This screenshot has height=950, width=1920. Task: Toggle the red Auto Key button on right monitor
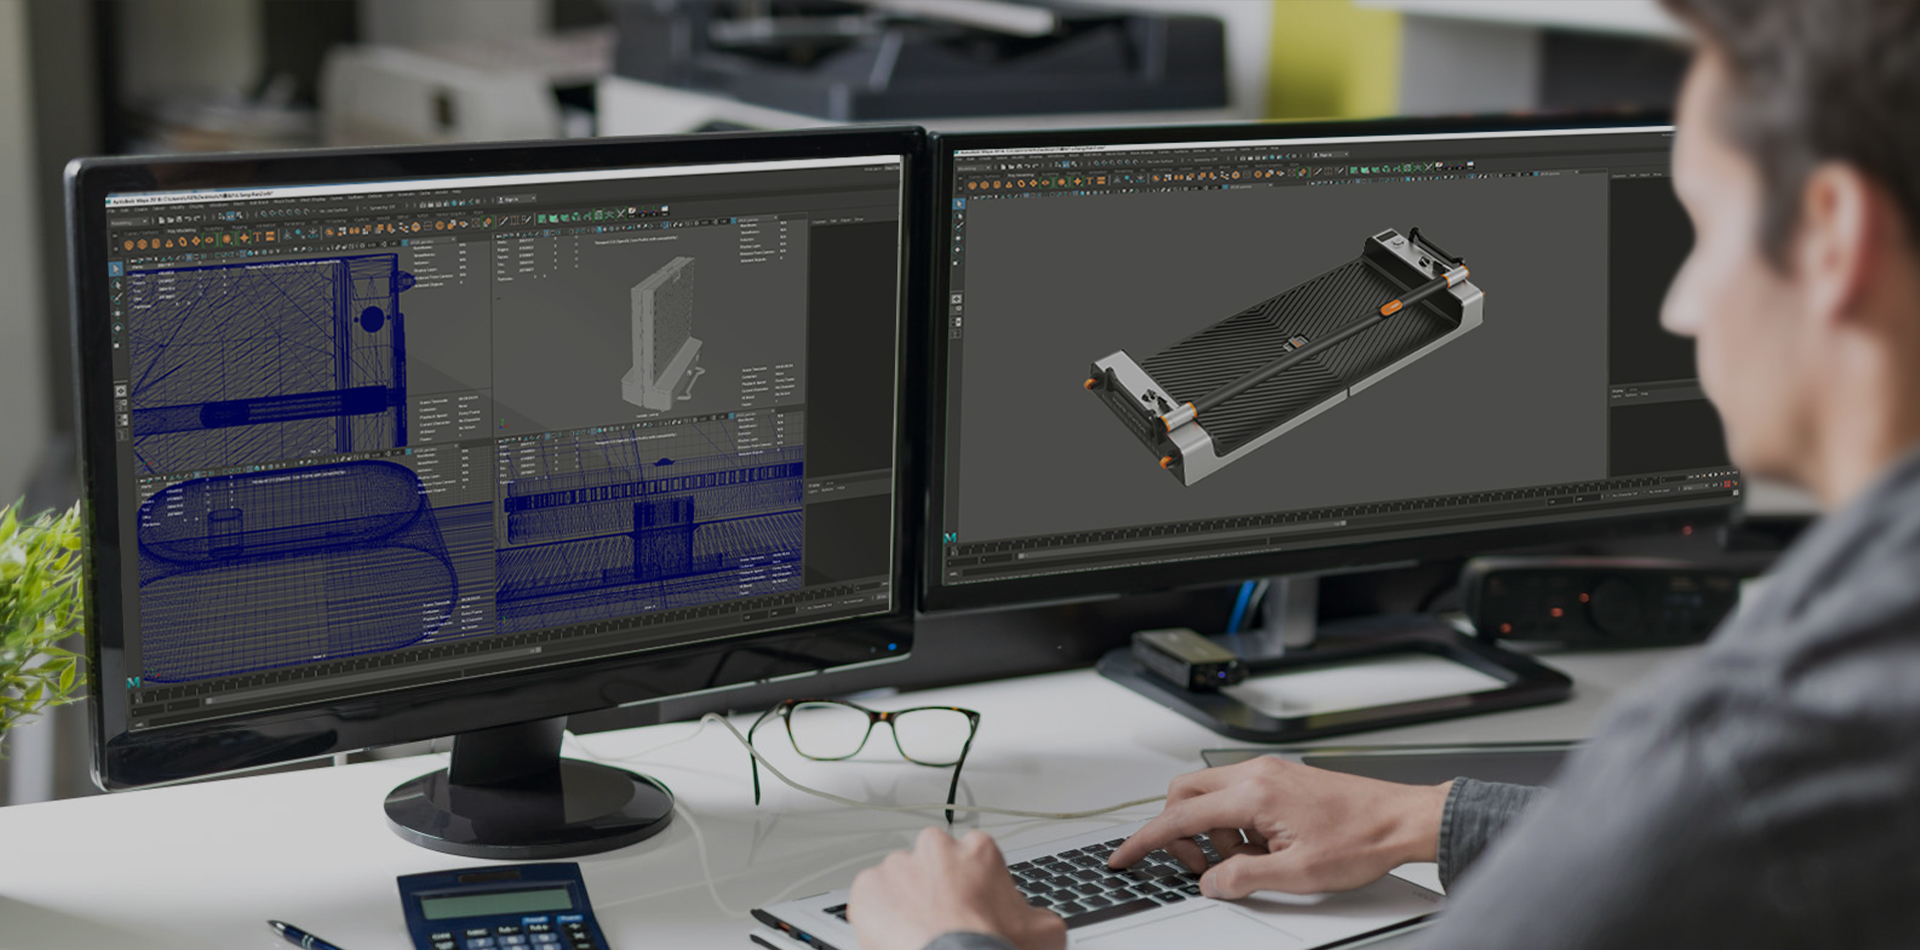1726,484
